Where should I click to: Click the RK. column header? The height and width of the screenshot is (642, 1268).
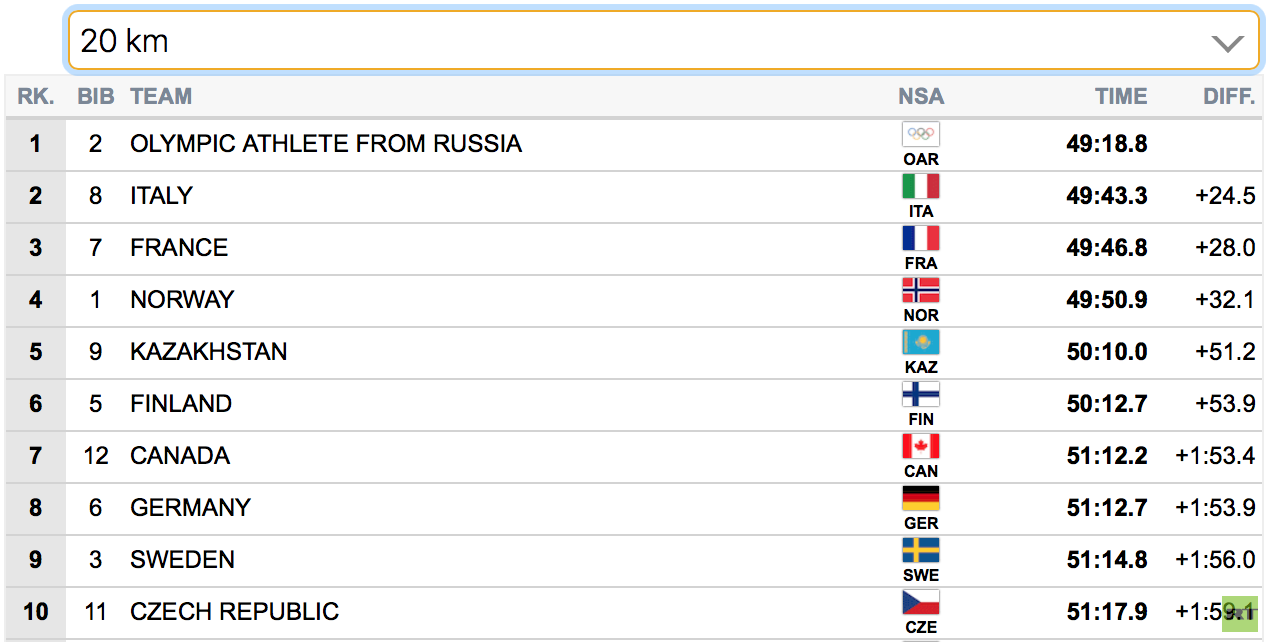tap(35, 97)
